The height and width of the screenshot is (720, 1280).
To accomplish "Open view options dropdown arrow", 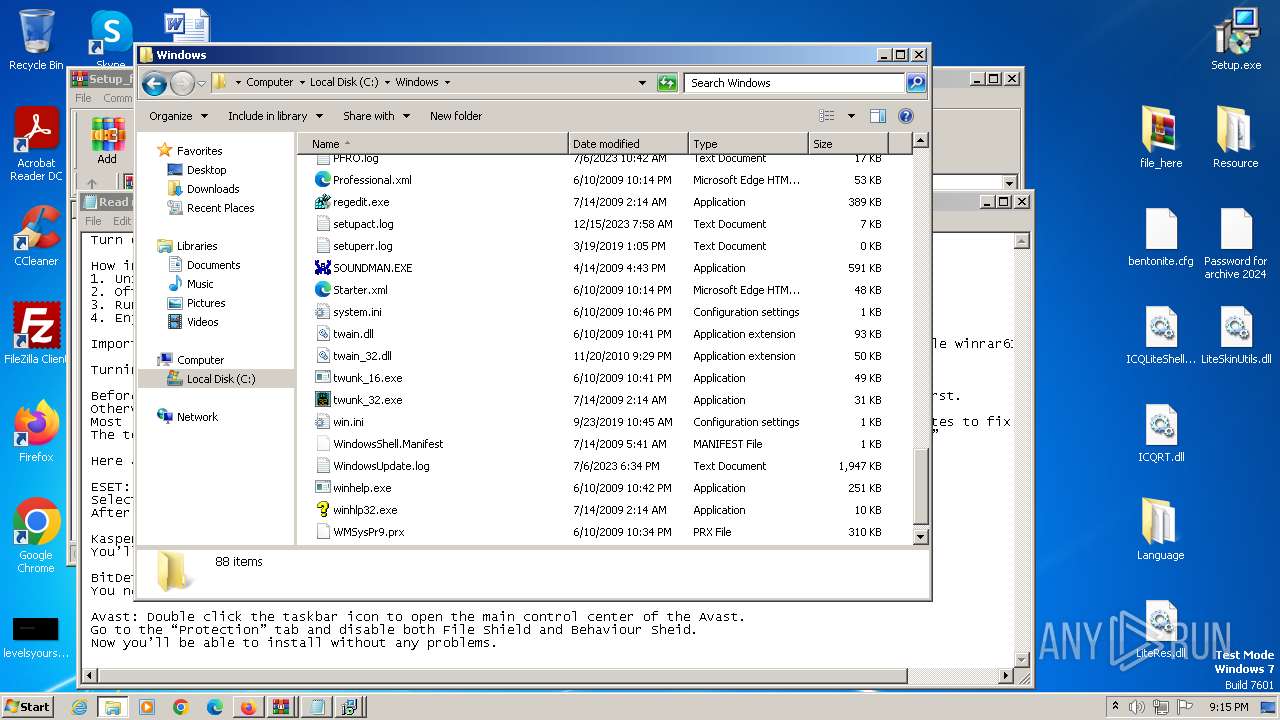I will point(851,116).
